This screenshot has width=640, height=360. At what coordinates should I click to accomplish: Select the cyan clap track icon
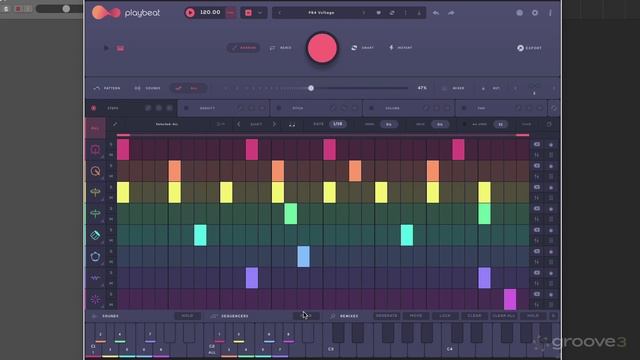(96, 235)
